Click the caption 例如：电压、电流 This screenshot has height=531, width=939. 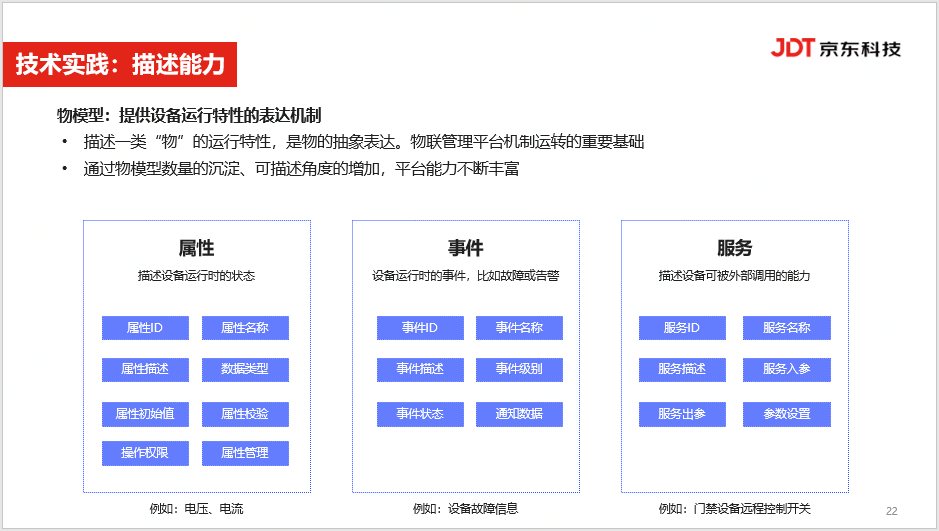tap(196, 509)
